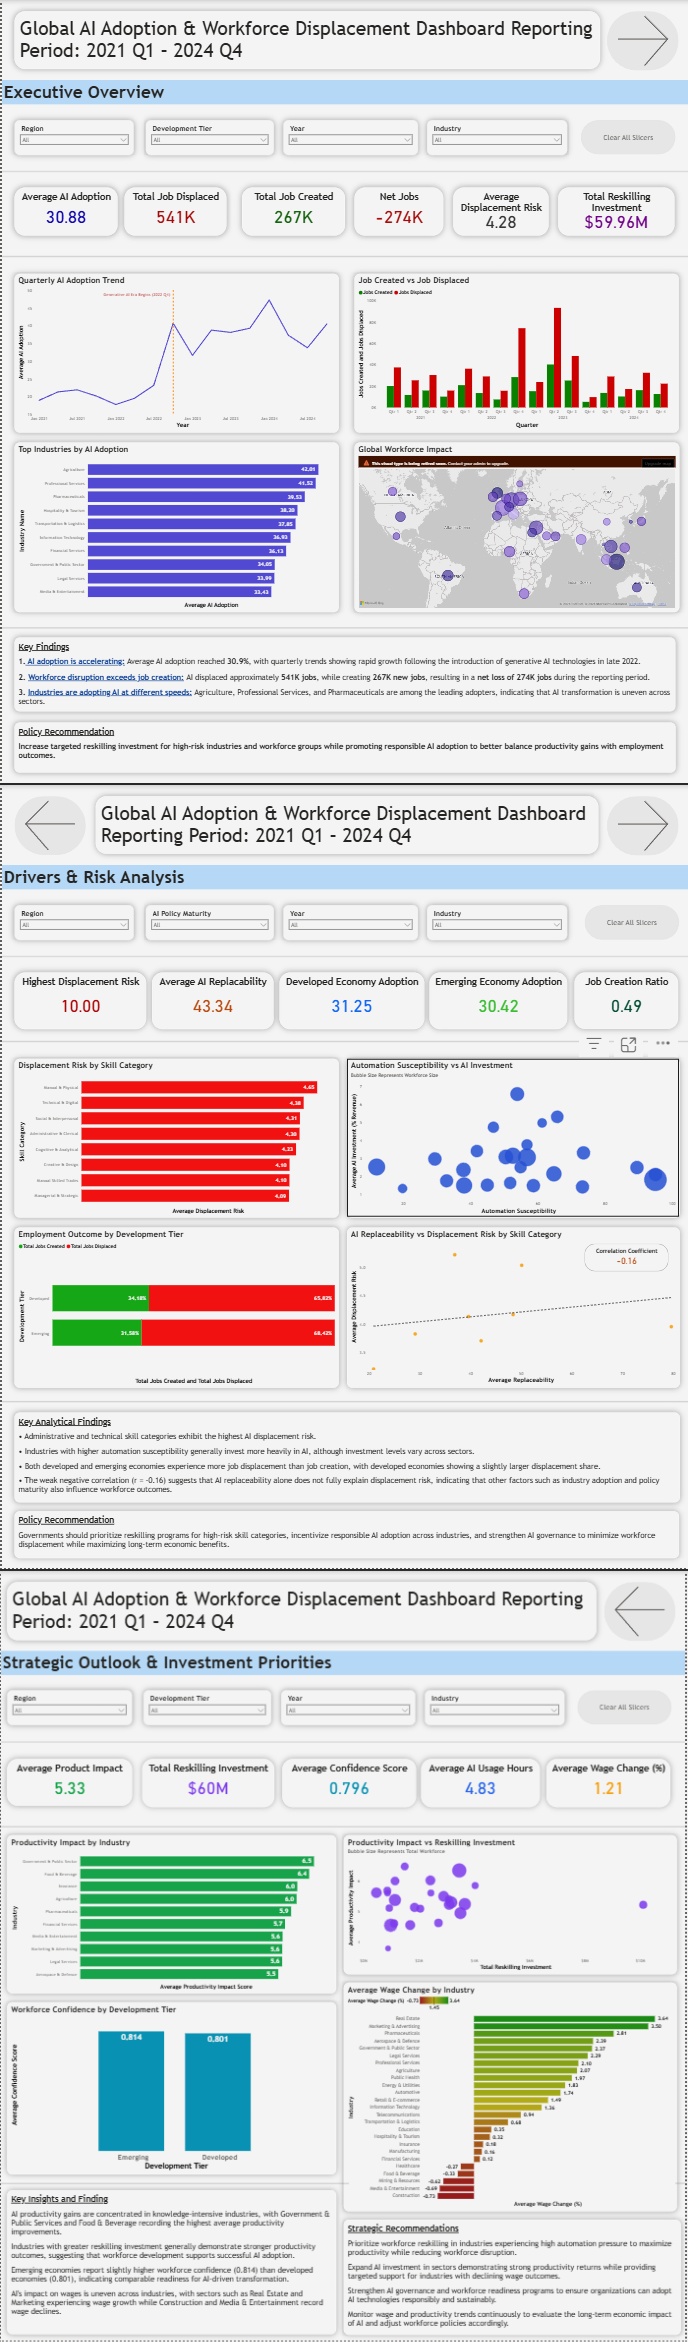Screen dimensions: 688x2342
Task: Open Development Tier slicer on Strategic Outlook page
Action: click(x=208, y=1710)
